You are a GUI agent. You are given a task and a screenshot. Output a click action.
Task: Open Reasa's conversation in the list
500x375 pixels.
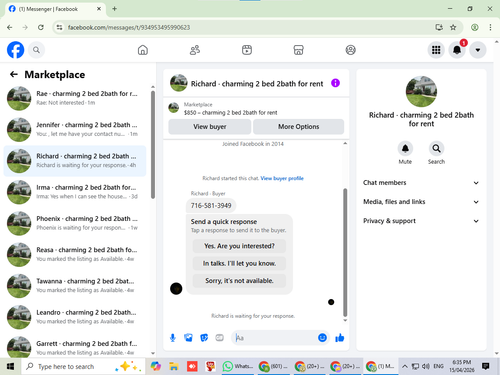tap(75, 254)
